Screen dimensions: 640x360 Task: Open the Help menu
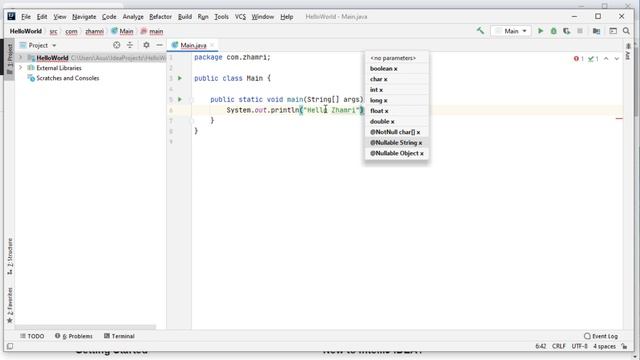287,17
